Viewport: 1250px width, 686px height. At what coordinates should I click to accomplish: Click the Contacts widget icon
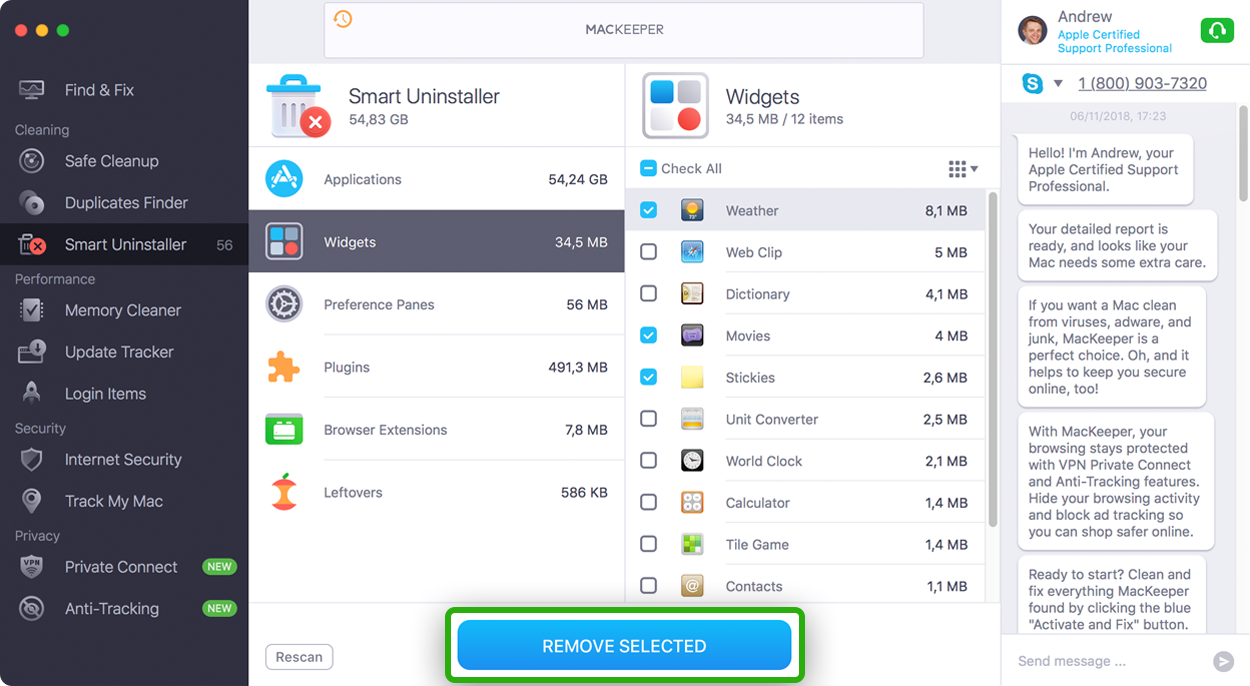(692, 586)
